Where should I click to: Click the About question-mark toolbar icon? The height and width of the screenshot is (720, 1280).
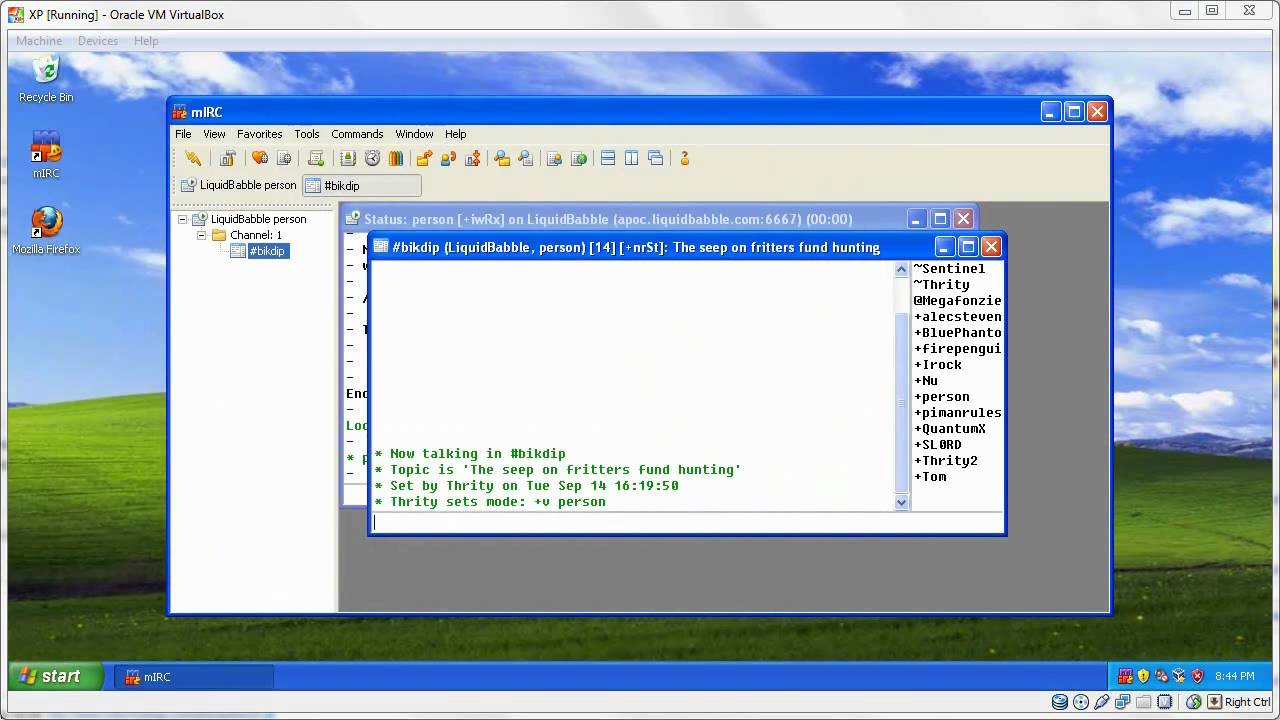coord(685,158)
